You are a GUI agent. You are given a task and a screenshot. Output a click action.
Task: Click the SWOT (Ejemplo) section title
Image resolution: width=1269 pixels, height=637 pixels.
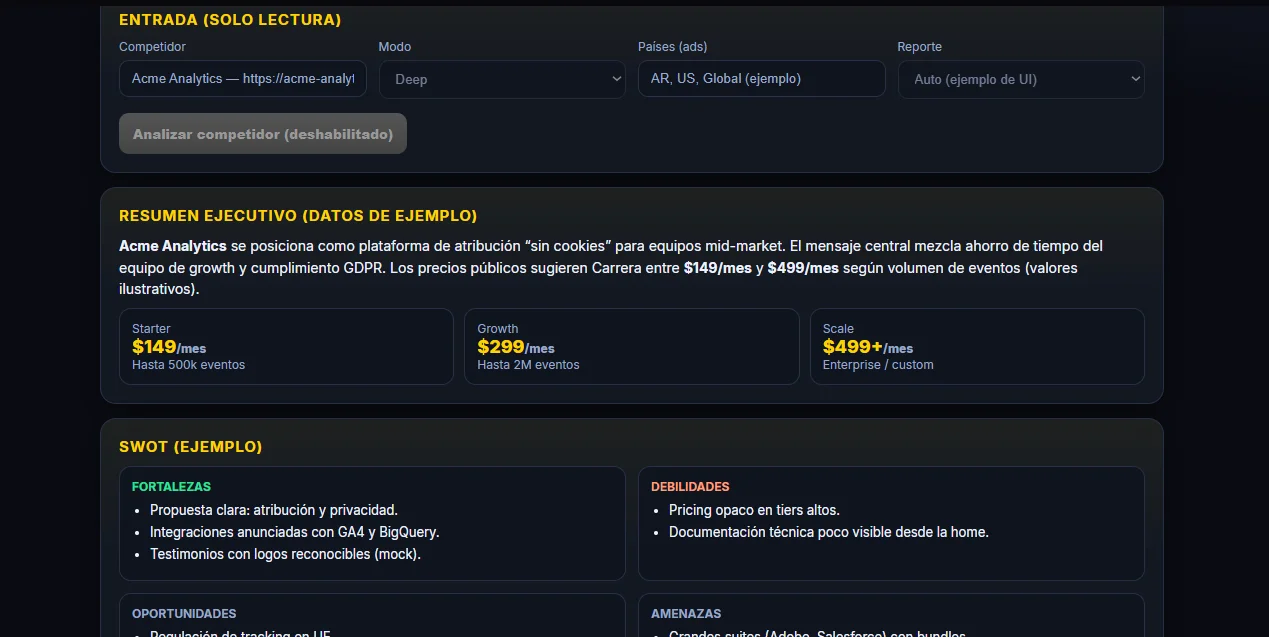[x=190, y=447]
